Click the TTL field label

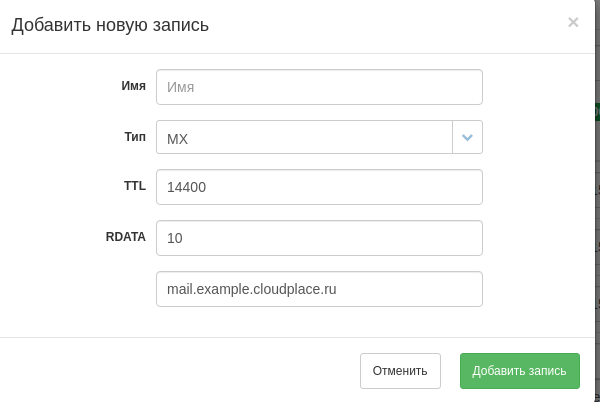pos(135,186)
